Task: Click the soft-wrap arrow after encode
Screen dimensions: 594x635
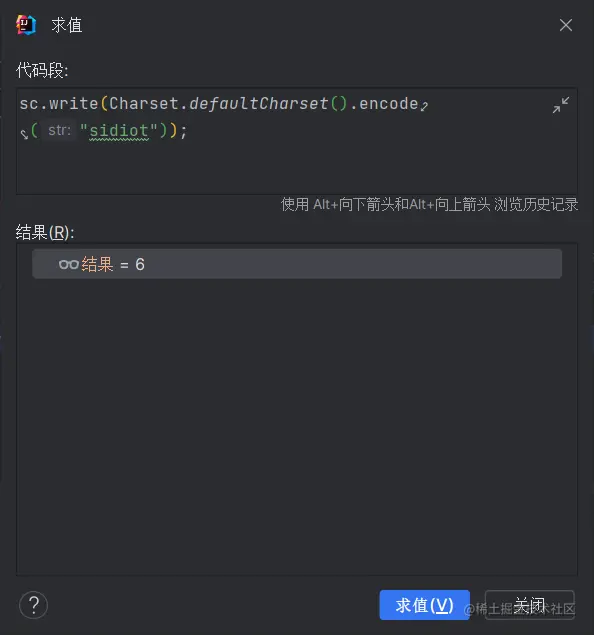Action: tap(424, 107)
